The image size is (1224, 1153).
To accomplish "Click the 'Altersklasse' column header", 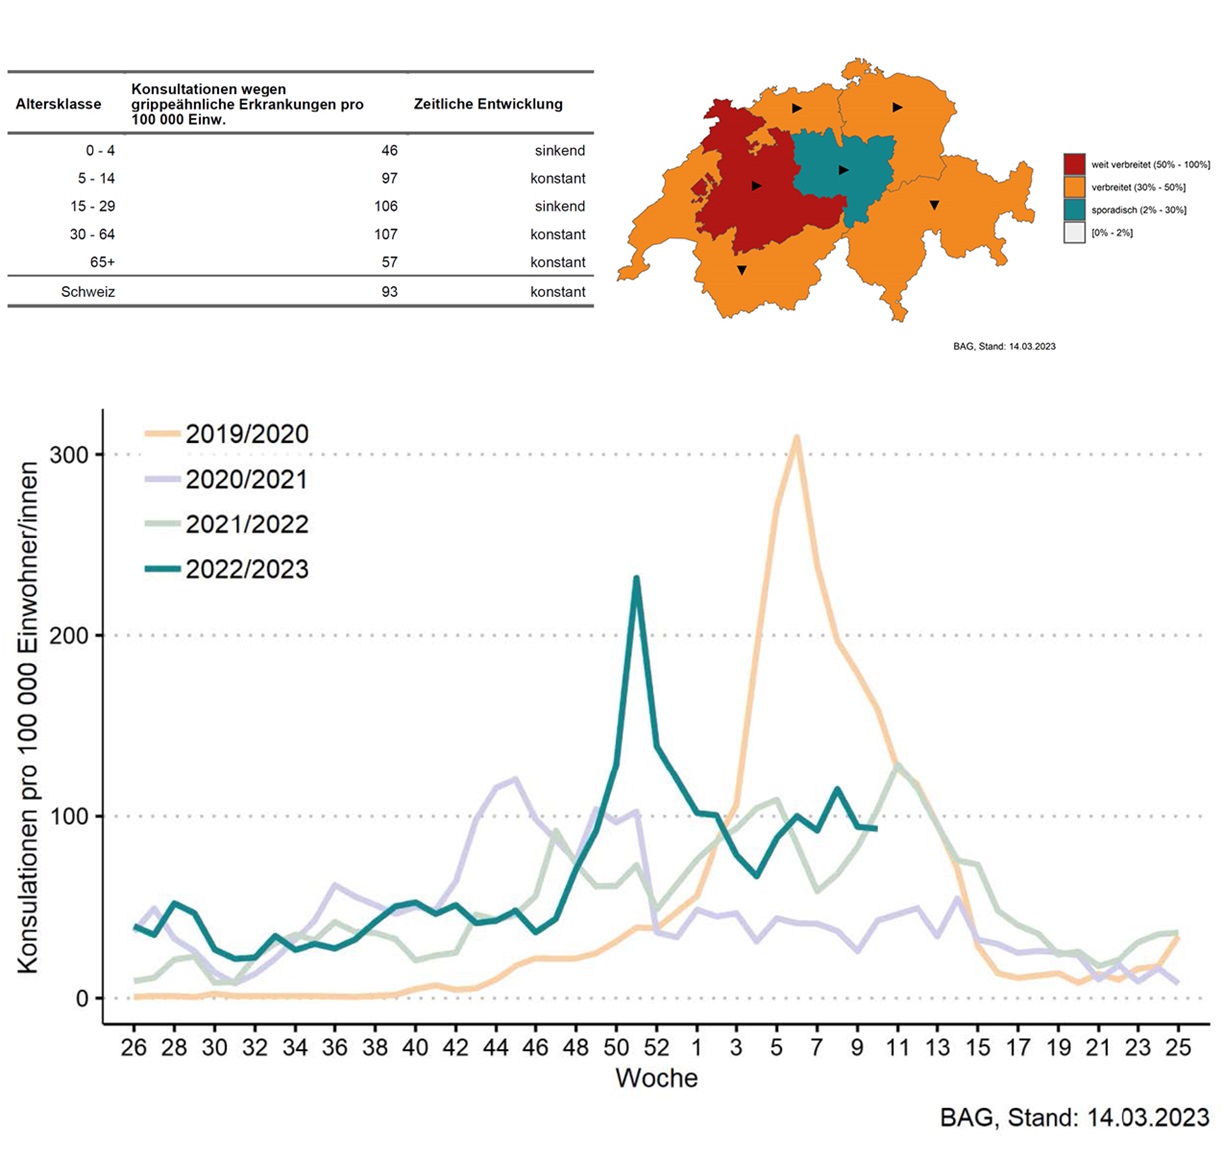I will pos(58,104).
